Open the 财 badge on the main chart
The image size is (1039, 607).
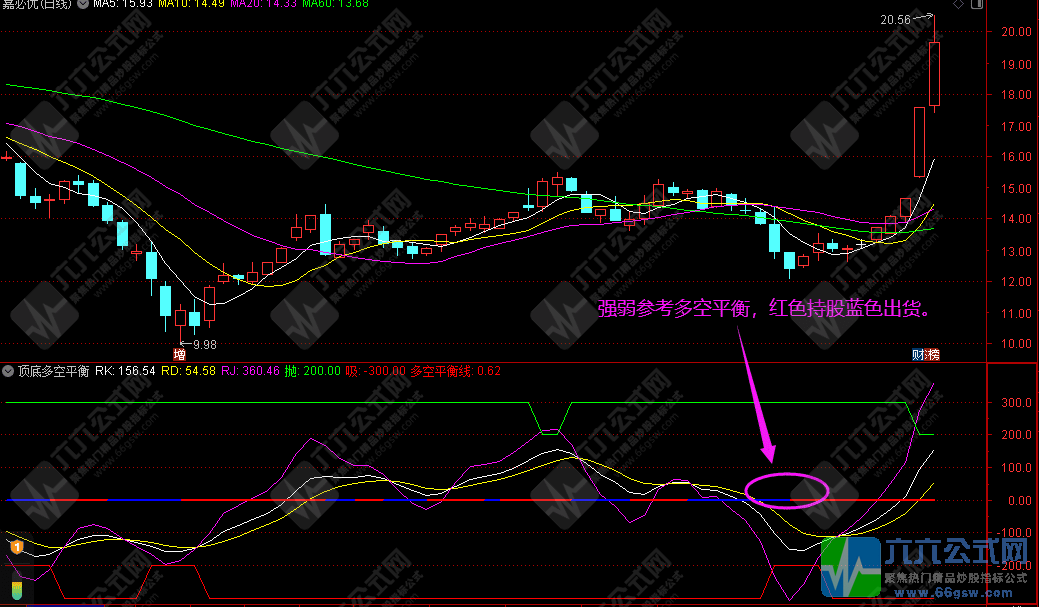point(919,355)
